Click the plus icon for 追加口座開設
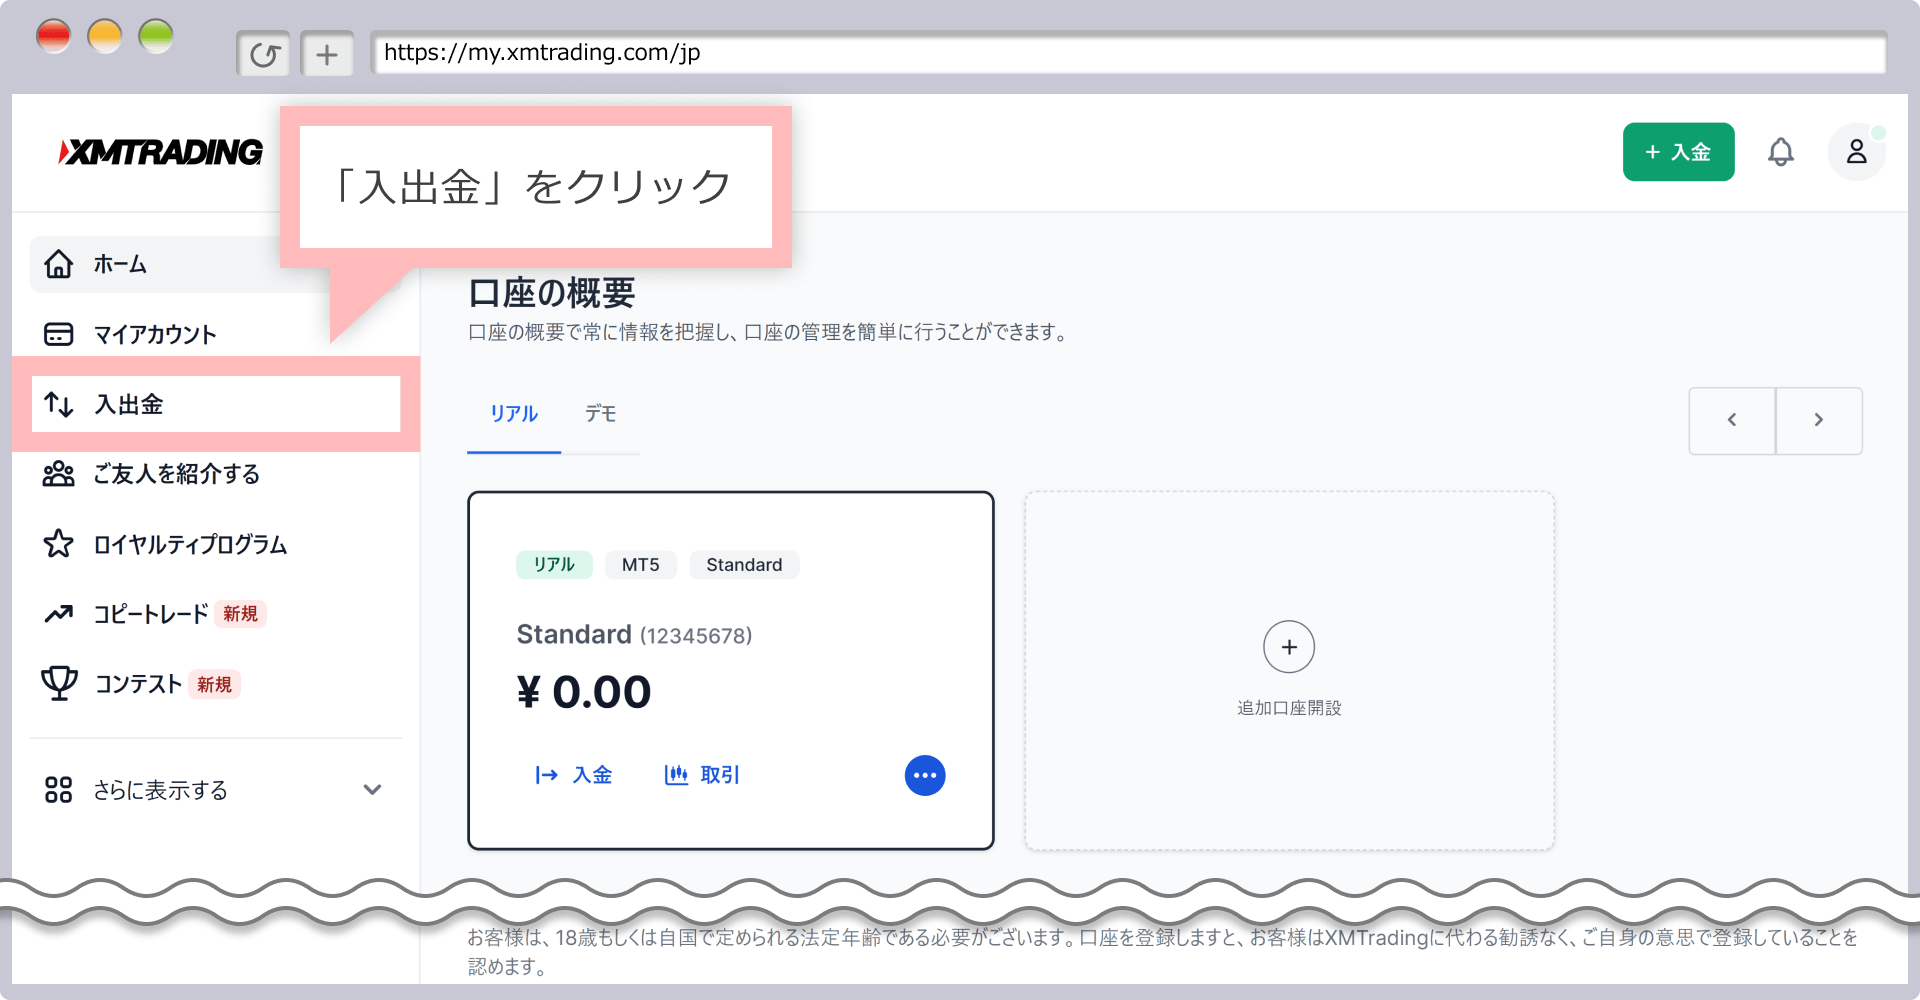Screen dimensions: 1920x1000 point(1289,647)
